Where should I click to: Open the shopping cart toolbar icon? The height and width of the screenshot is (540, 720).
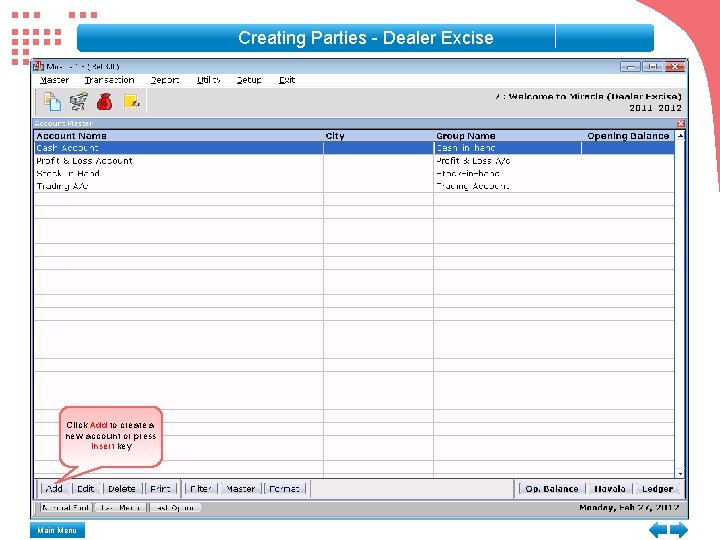click(79, 101)
